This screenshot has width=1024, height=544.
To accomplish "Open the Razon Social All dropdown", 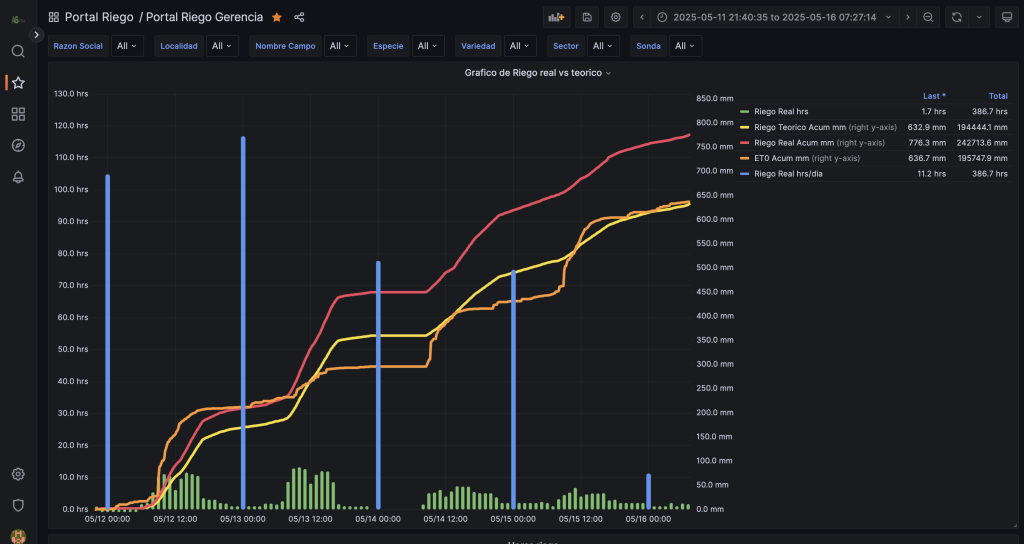I will click(x=127, y=46).
